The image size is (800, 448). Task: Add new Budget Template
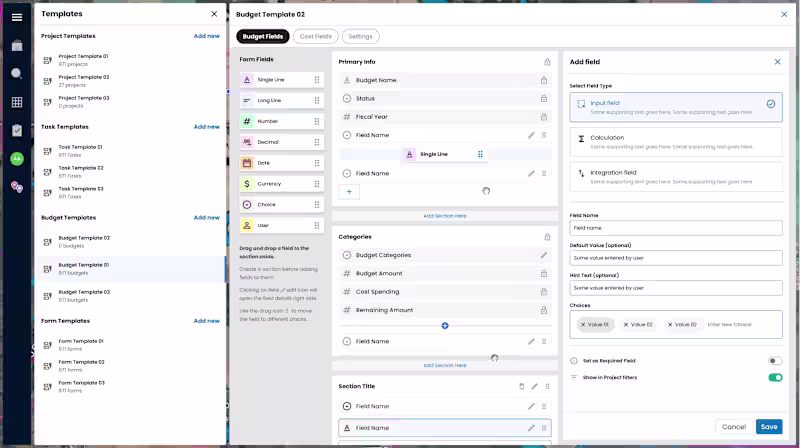point(207,217)
